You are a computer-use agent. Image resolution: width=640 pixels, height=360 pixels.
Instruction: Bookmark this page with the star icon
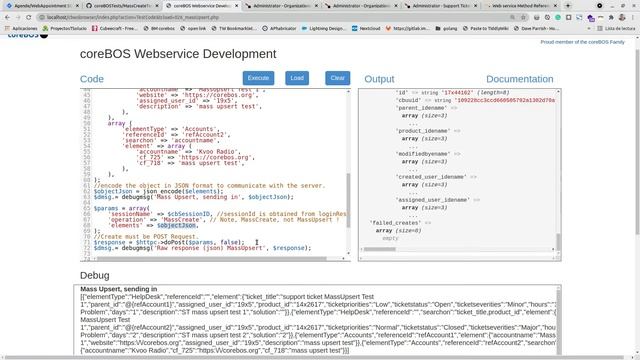click(x=523, y=18)
